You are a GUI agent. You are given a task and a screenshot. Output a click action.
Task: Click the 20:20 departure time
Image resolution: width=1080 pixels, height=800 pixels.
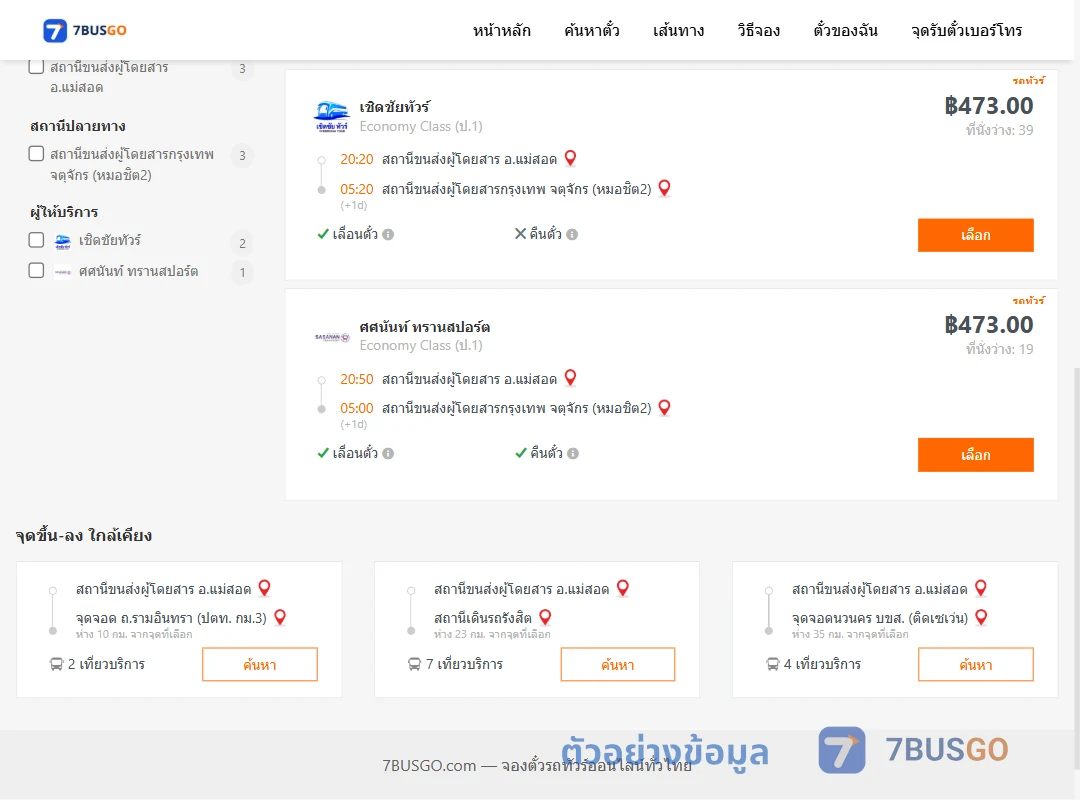(x=357, y=159)
